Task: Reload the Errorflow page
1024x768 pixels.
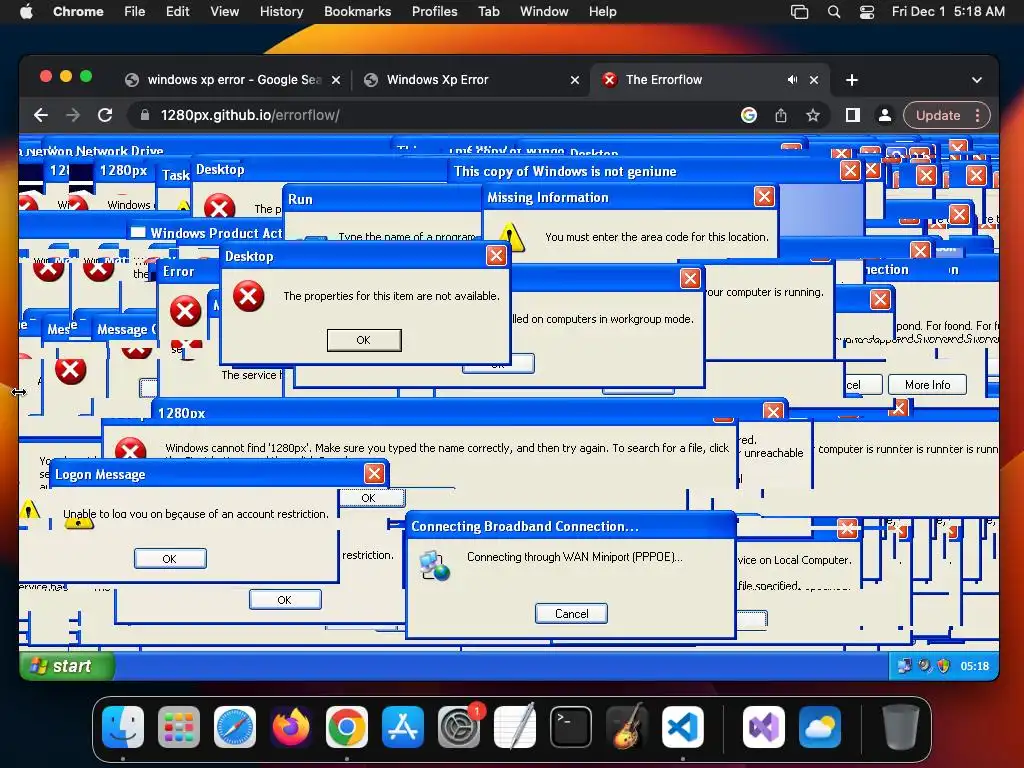Action: [105, 115]
